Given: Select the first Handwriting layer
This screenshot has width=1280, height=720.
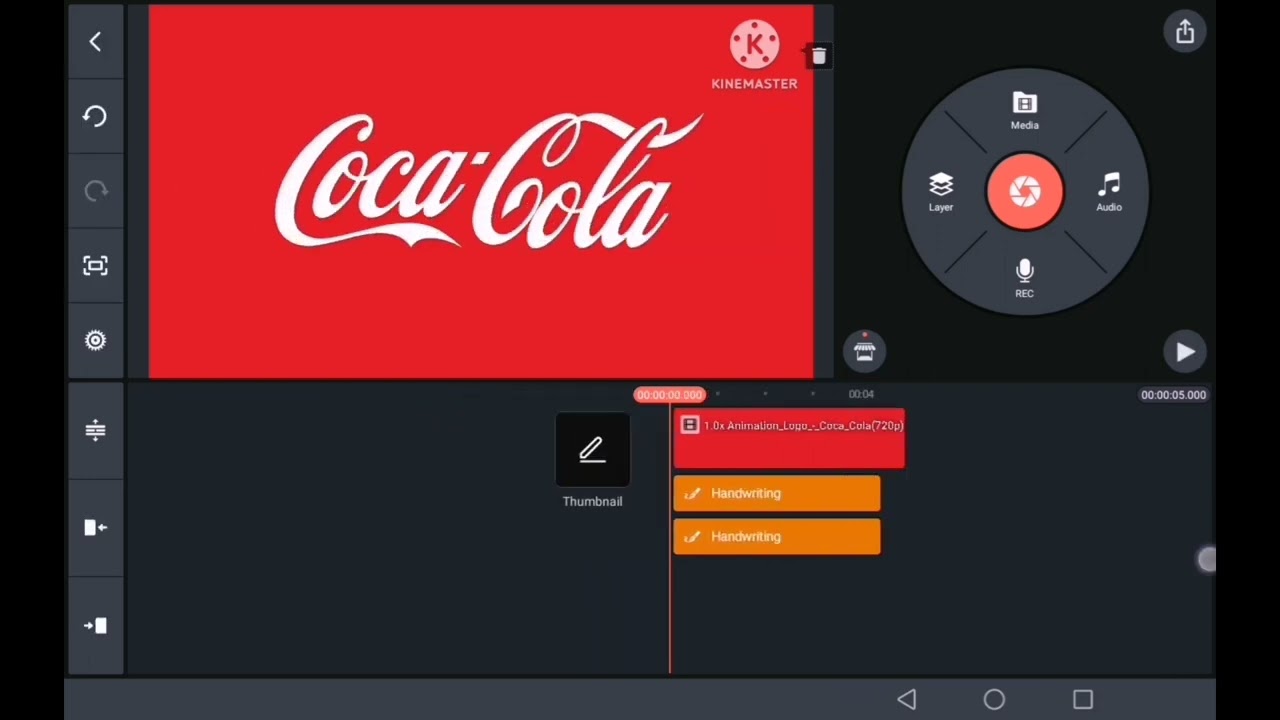Looking at the screenshot, I should (x=777, y=493).
